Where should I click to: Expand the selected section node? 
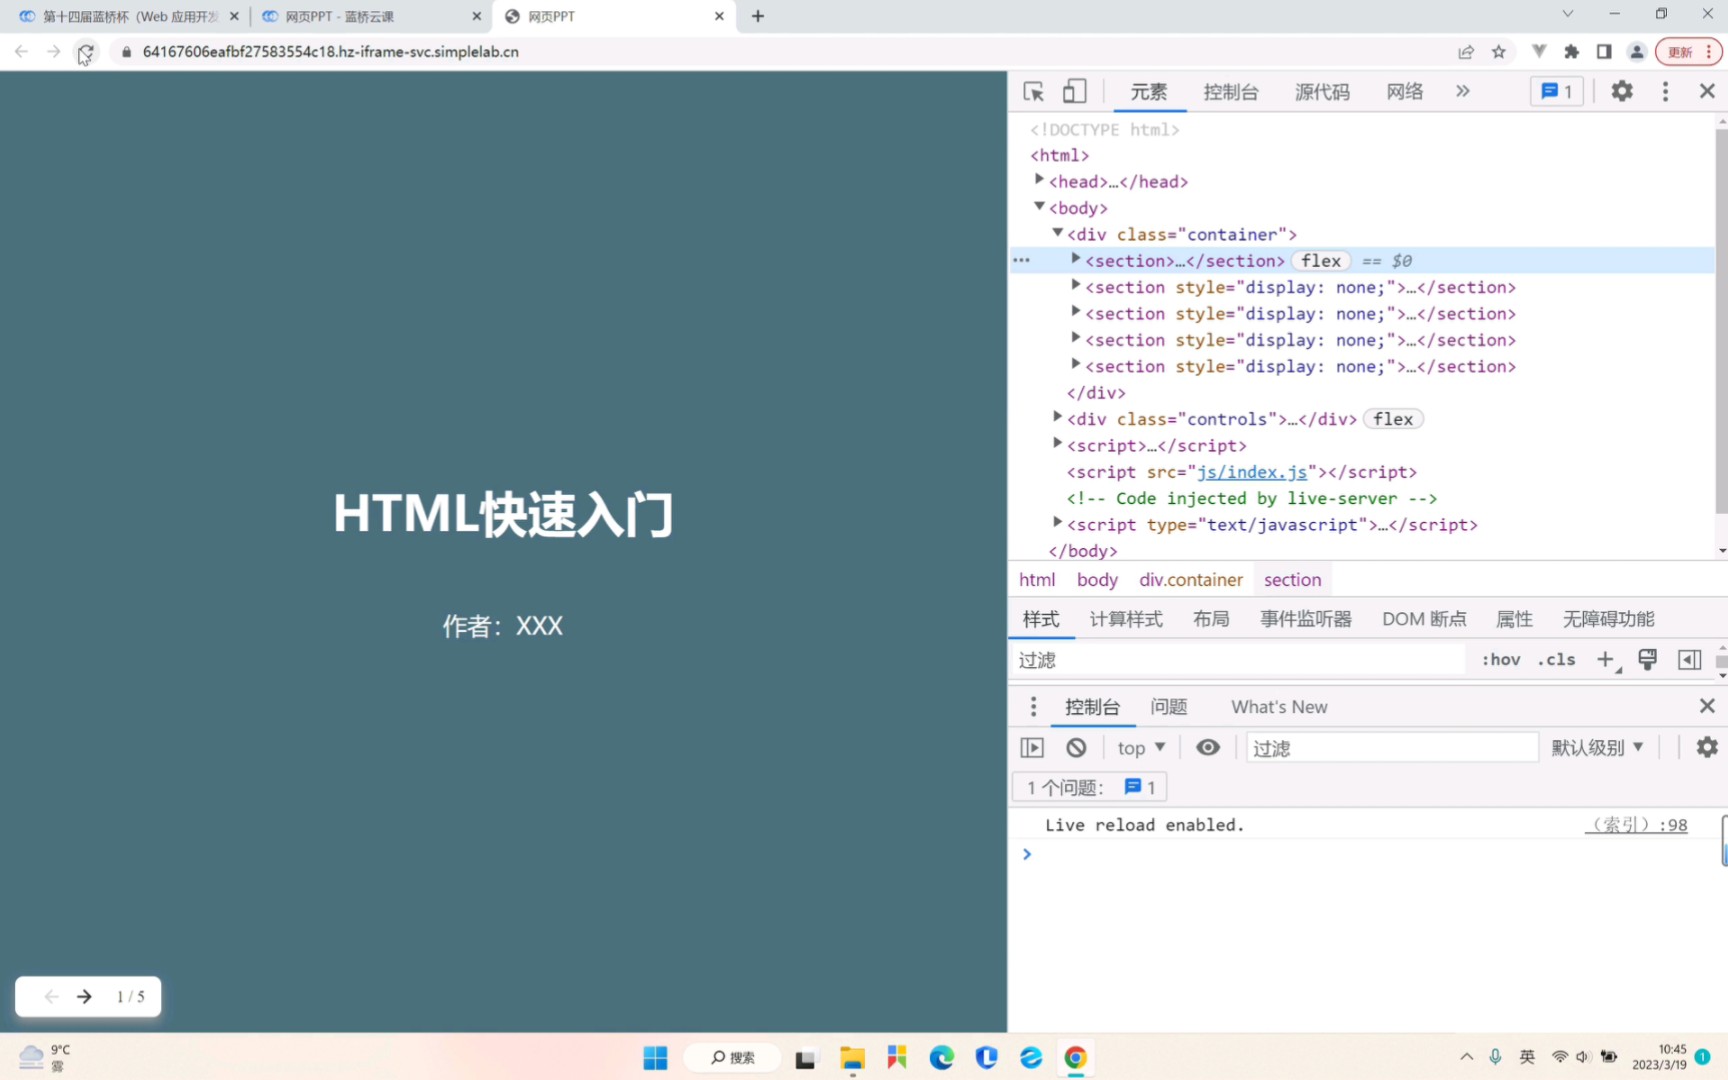1075,259
